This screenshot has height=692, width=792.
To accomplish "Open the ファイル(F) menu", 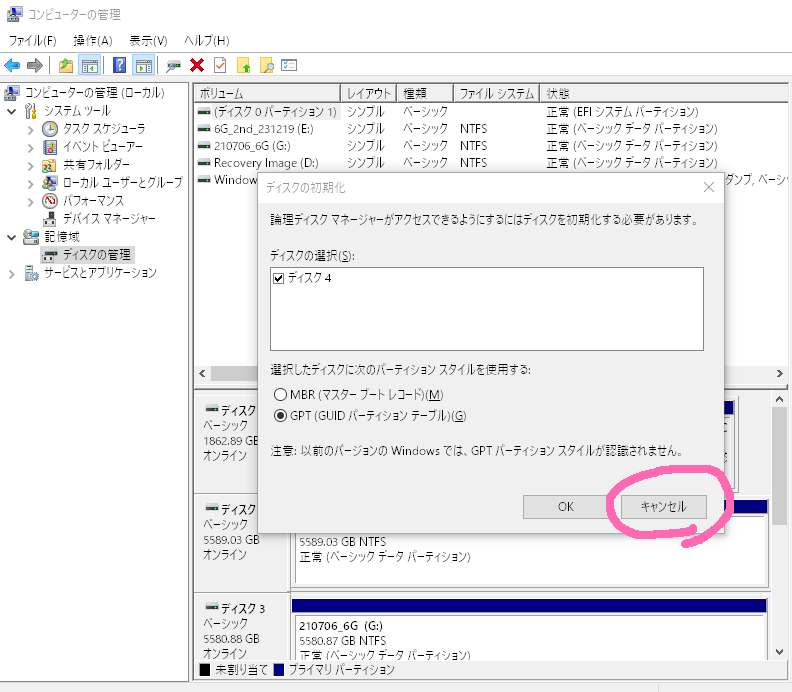I will (x=33, y=40).
